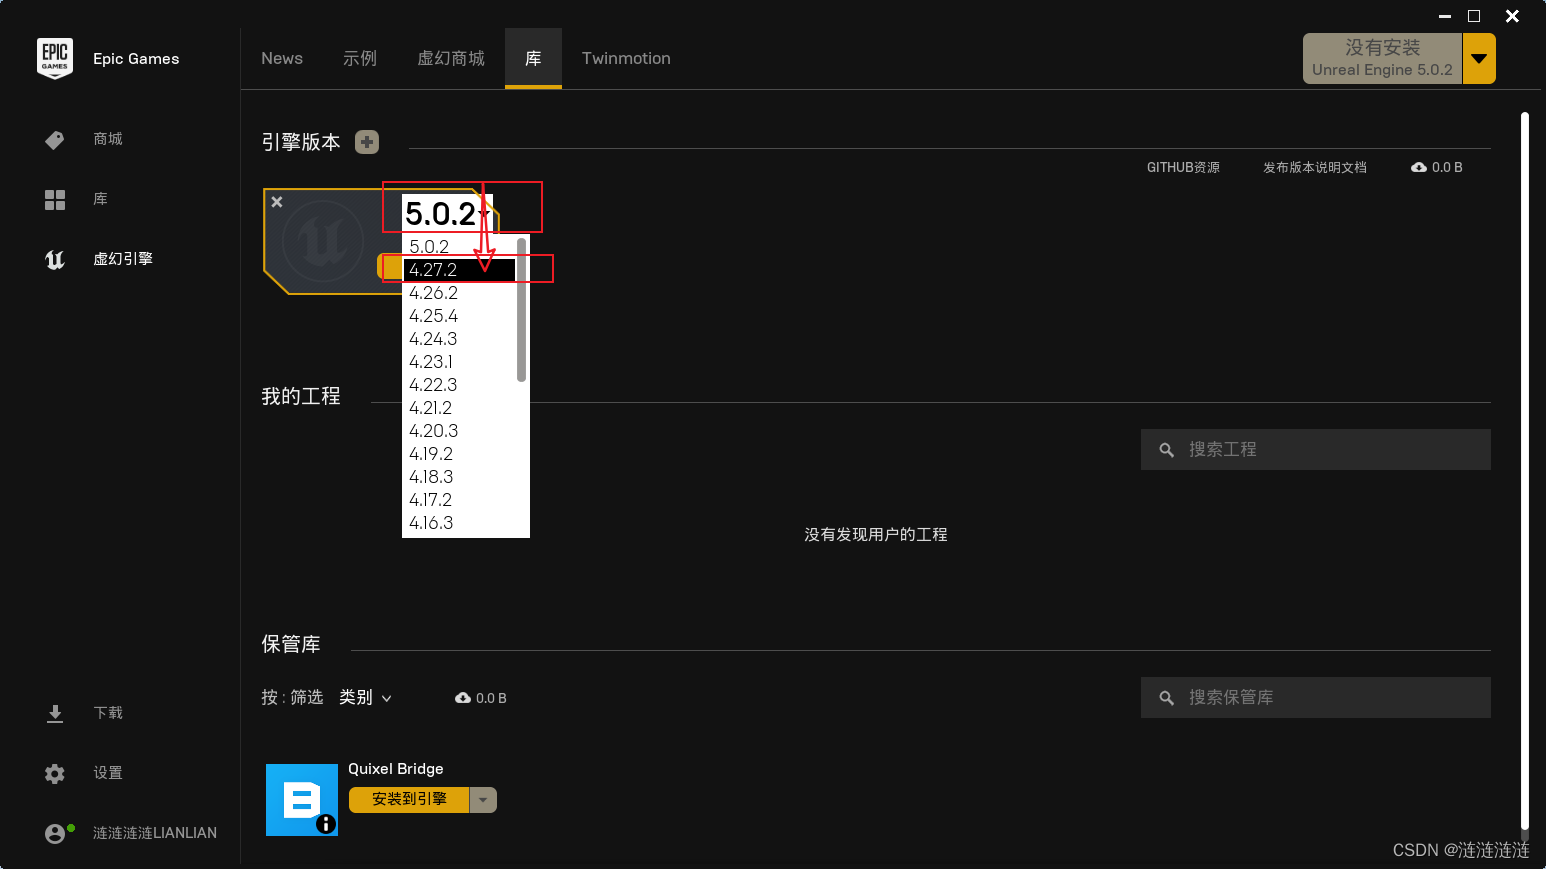Click the vault cloud 0.0 B icon
The width and height of the screenshot is (1546, 869).
pos(462,698)
